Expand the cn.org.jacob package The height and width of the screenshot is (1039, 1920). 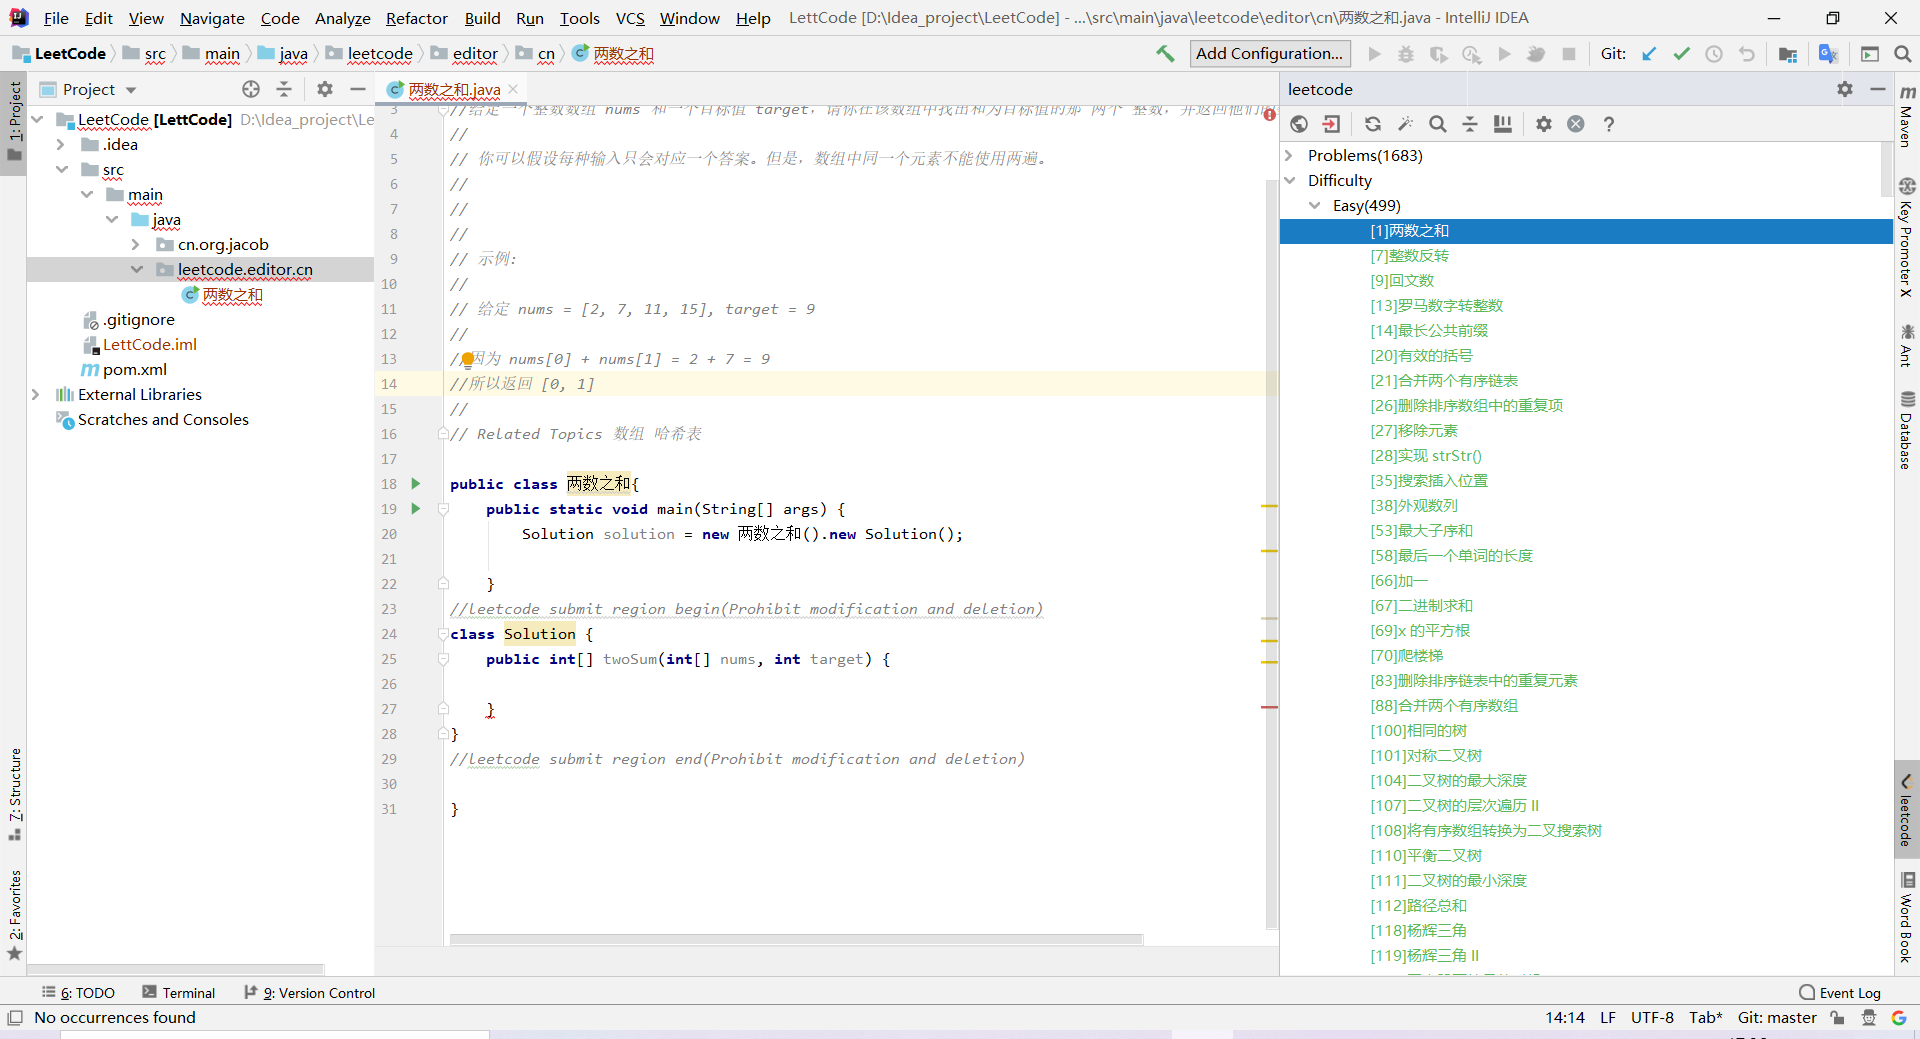point(137,244)
